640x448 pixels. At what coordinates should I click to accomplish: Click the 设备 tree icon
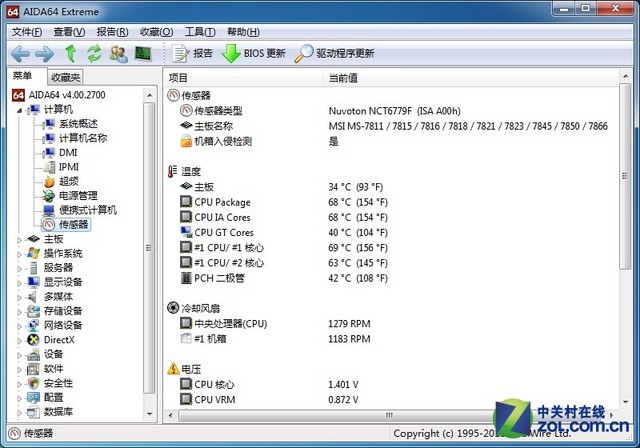pos(33,355)
